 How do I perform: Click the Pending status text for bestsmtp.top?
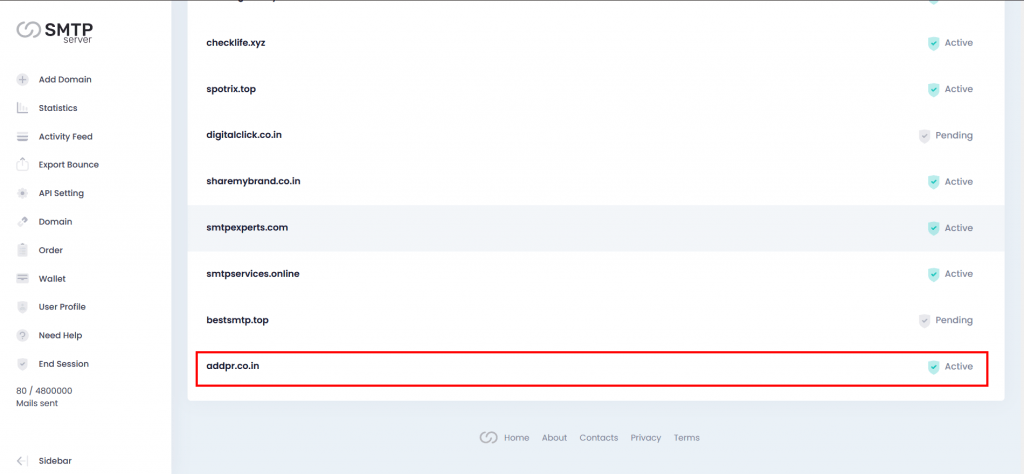pos(954,321)
